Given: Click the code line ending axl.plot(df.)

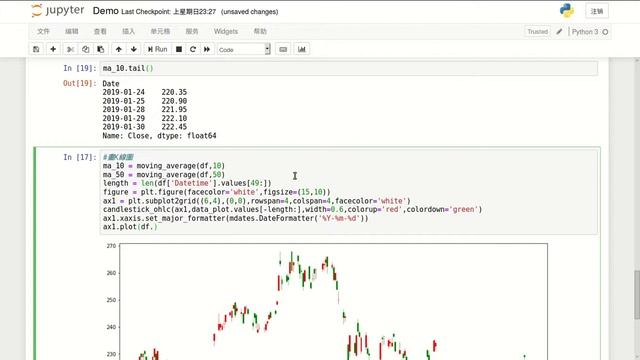Looking at the screenshot, I should tap(130, 227).
